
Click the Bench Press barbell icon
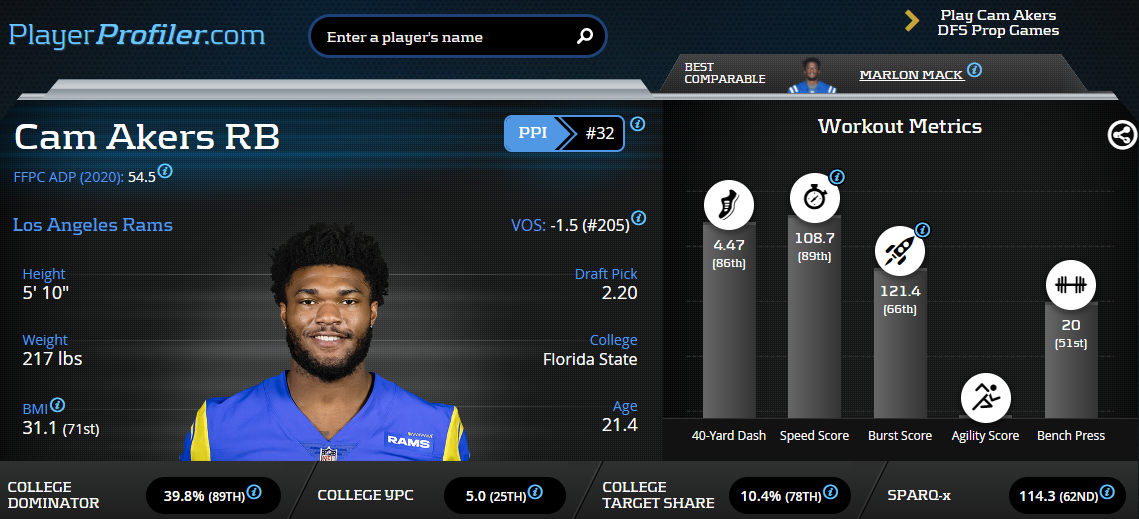(x=1071, y=285)
